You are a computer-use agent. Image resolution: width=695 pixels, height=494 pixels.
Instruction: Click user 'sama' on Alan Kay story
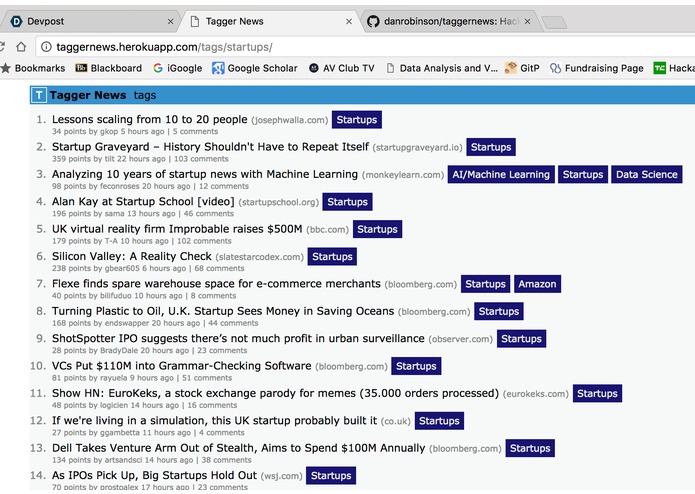pos(114,214)
